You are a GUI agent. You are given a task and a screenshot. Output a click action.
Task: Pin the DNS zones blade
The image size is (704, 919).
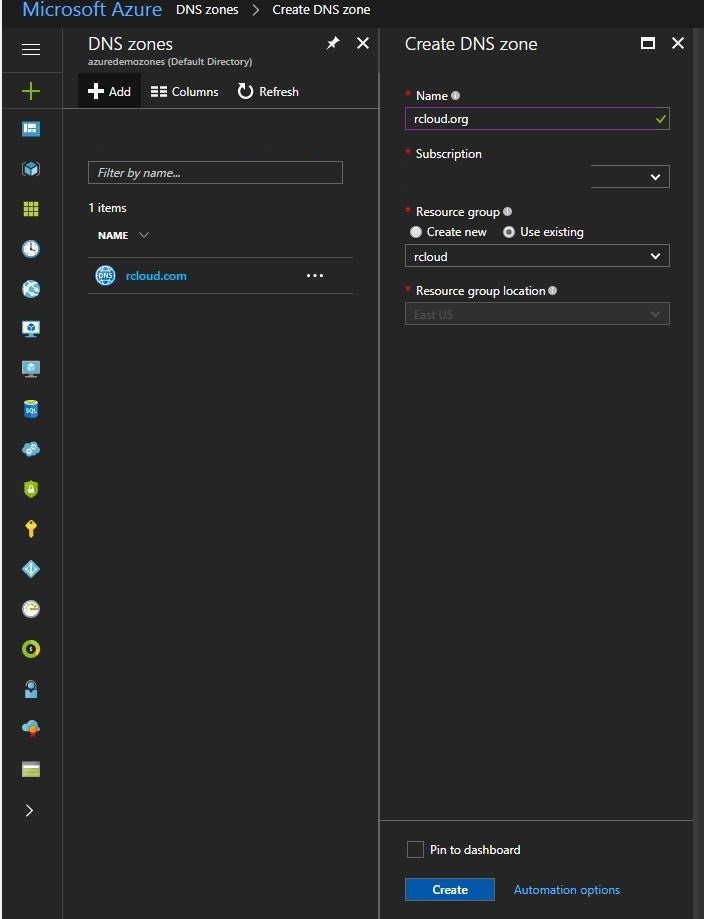[333, 43]
